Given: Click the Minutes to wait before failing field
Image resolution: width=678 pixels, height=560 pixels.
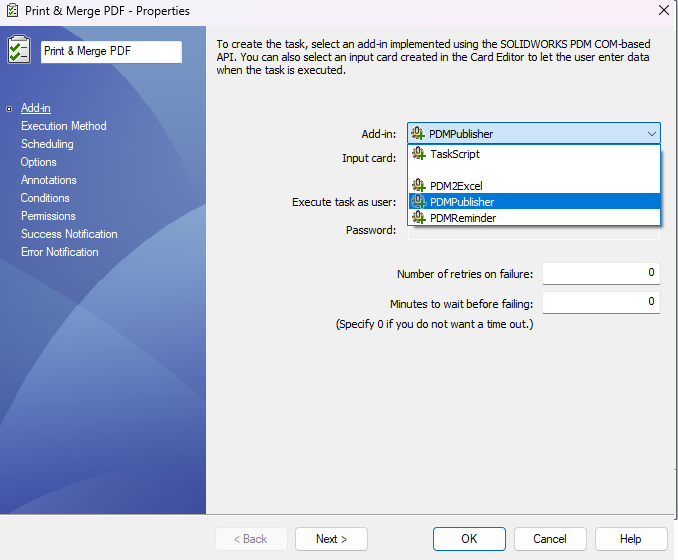Looking at the screenshot, I should coord(601,302).
